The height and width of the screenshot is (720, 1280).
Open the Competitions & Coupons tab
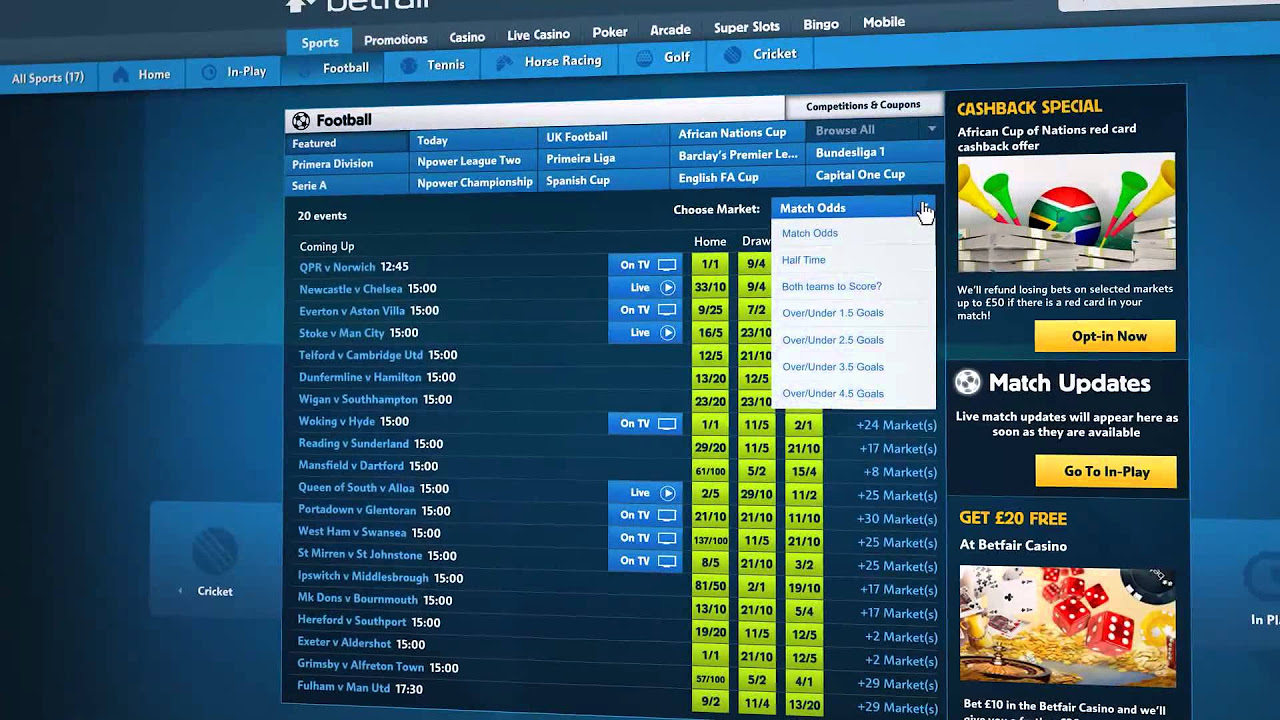click(x=863, y=105)
